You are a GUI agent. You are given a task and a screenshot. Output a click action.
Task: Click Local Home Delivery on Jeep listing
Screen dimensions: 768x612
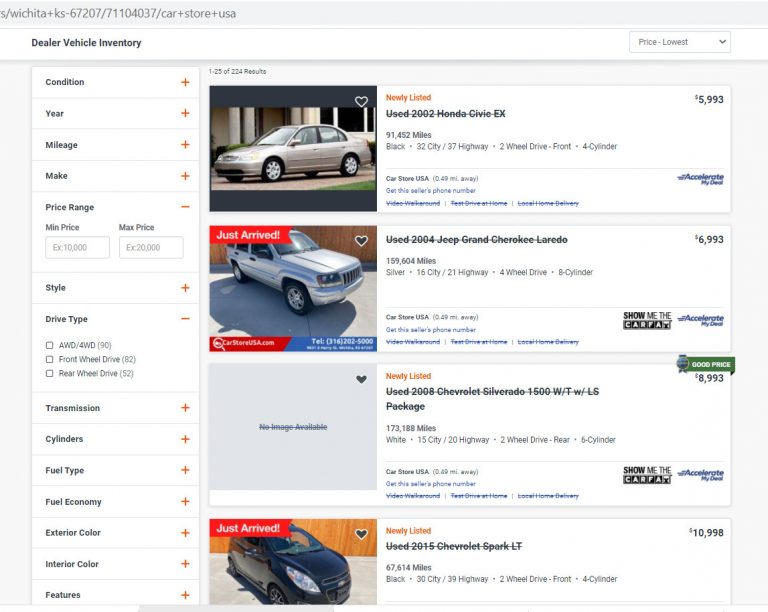(548, 342)
